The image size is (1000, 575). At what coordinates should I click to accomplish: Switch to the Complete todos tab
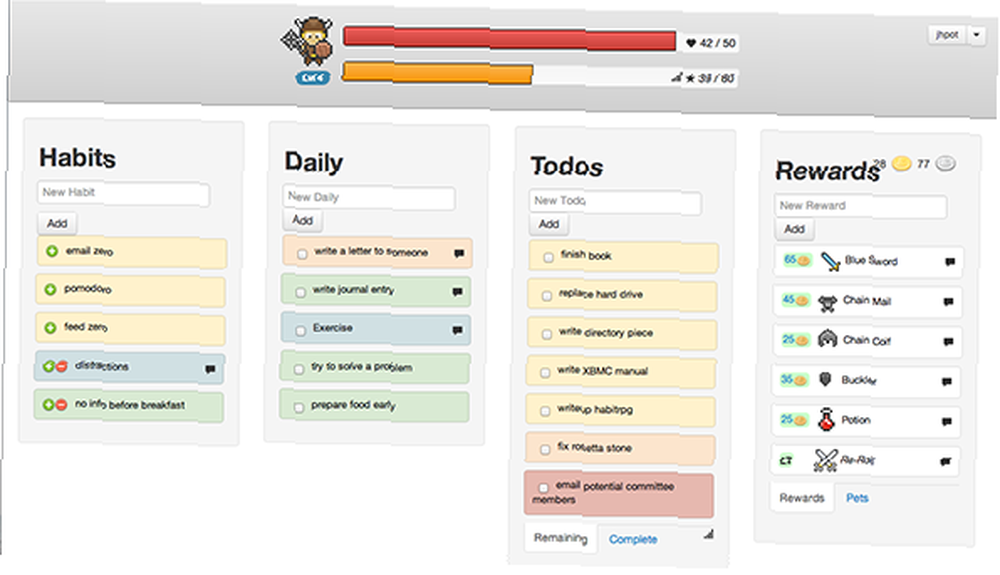[633, 539]
